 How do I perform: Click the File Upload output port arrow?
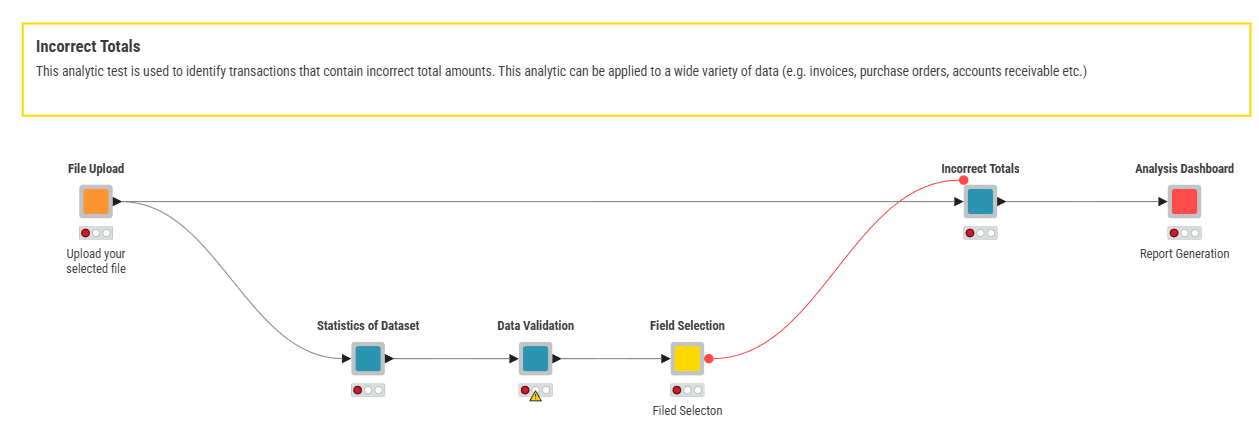click(117, 201)
